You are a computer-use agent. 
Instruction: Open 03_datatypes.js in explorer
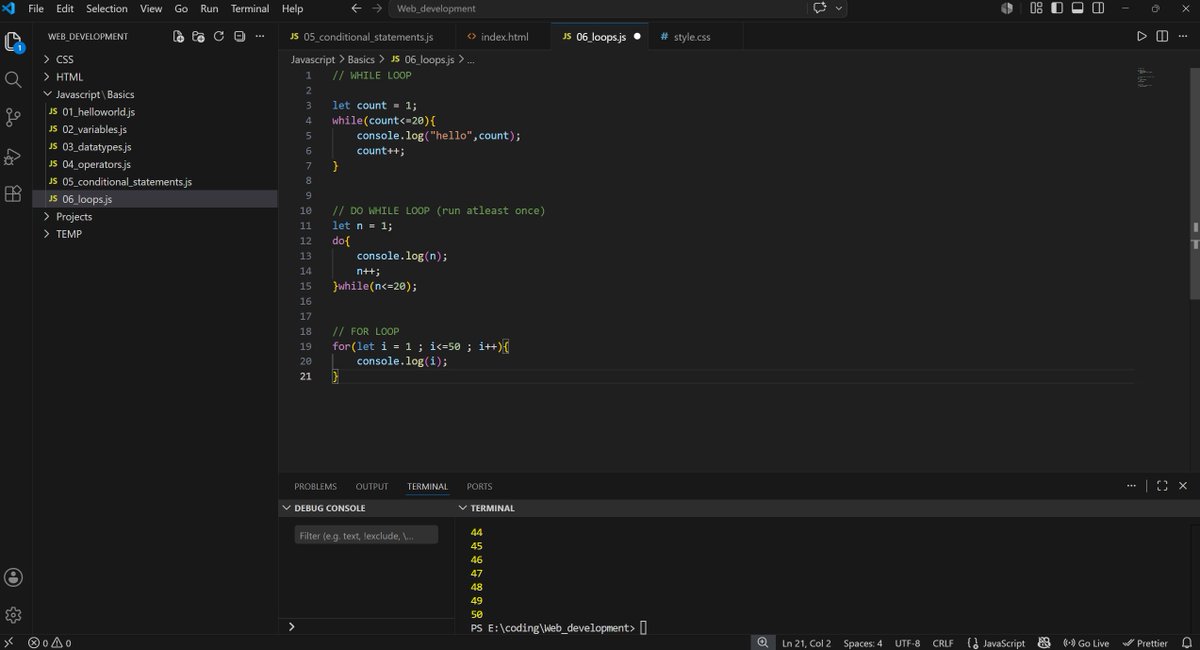pyautogui.click(x=97, y=146)
